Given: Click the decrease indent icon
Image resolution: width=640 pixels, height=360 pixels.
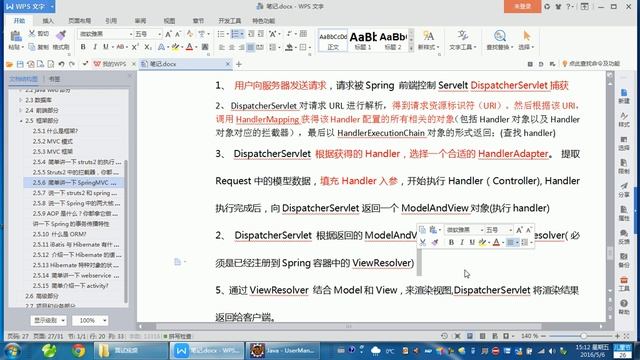Looking at the screenshot, I should [251, 34].
